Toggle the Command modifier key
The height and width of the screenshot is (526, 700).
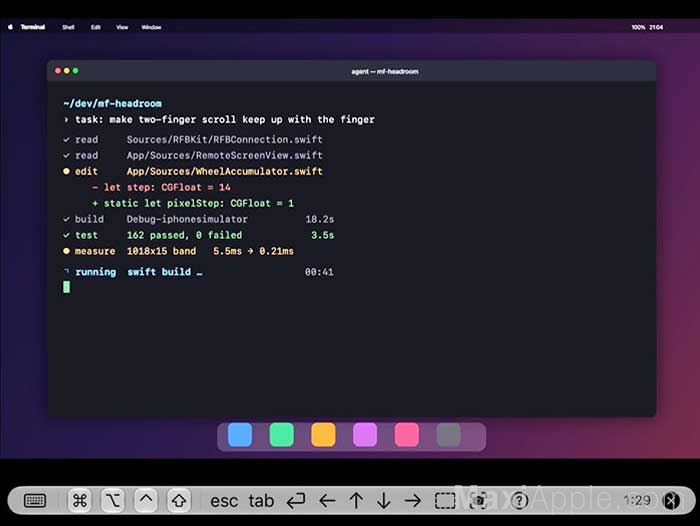click(80, 501)
